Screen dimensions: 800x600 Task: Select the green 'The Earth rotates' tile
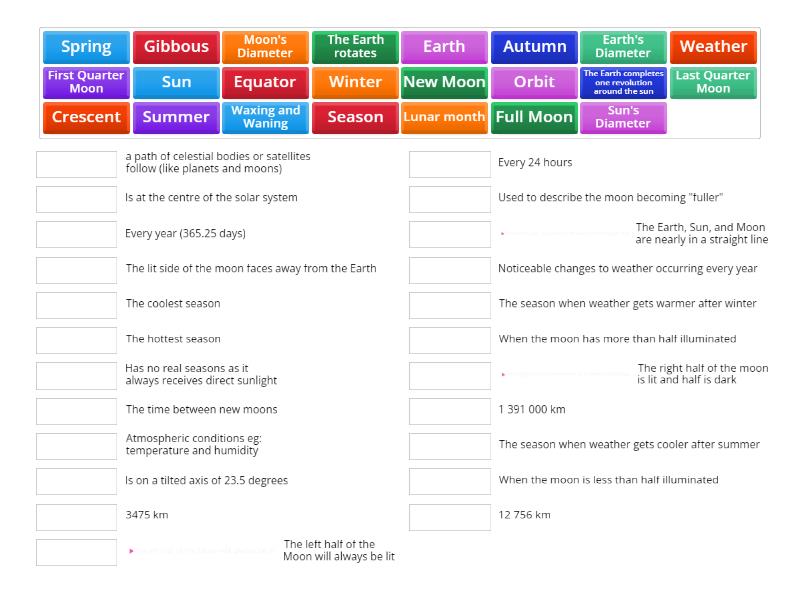click(x=355, y=47)
